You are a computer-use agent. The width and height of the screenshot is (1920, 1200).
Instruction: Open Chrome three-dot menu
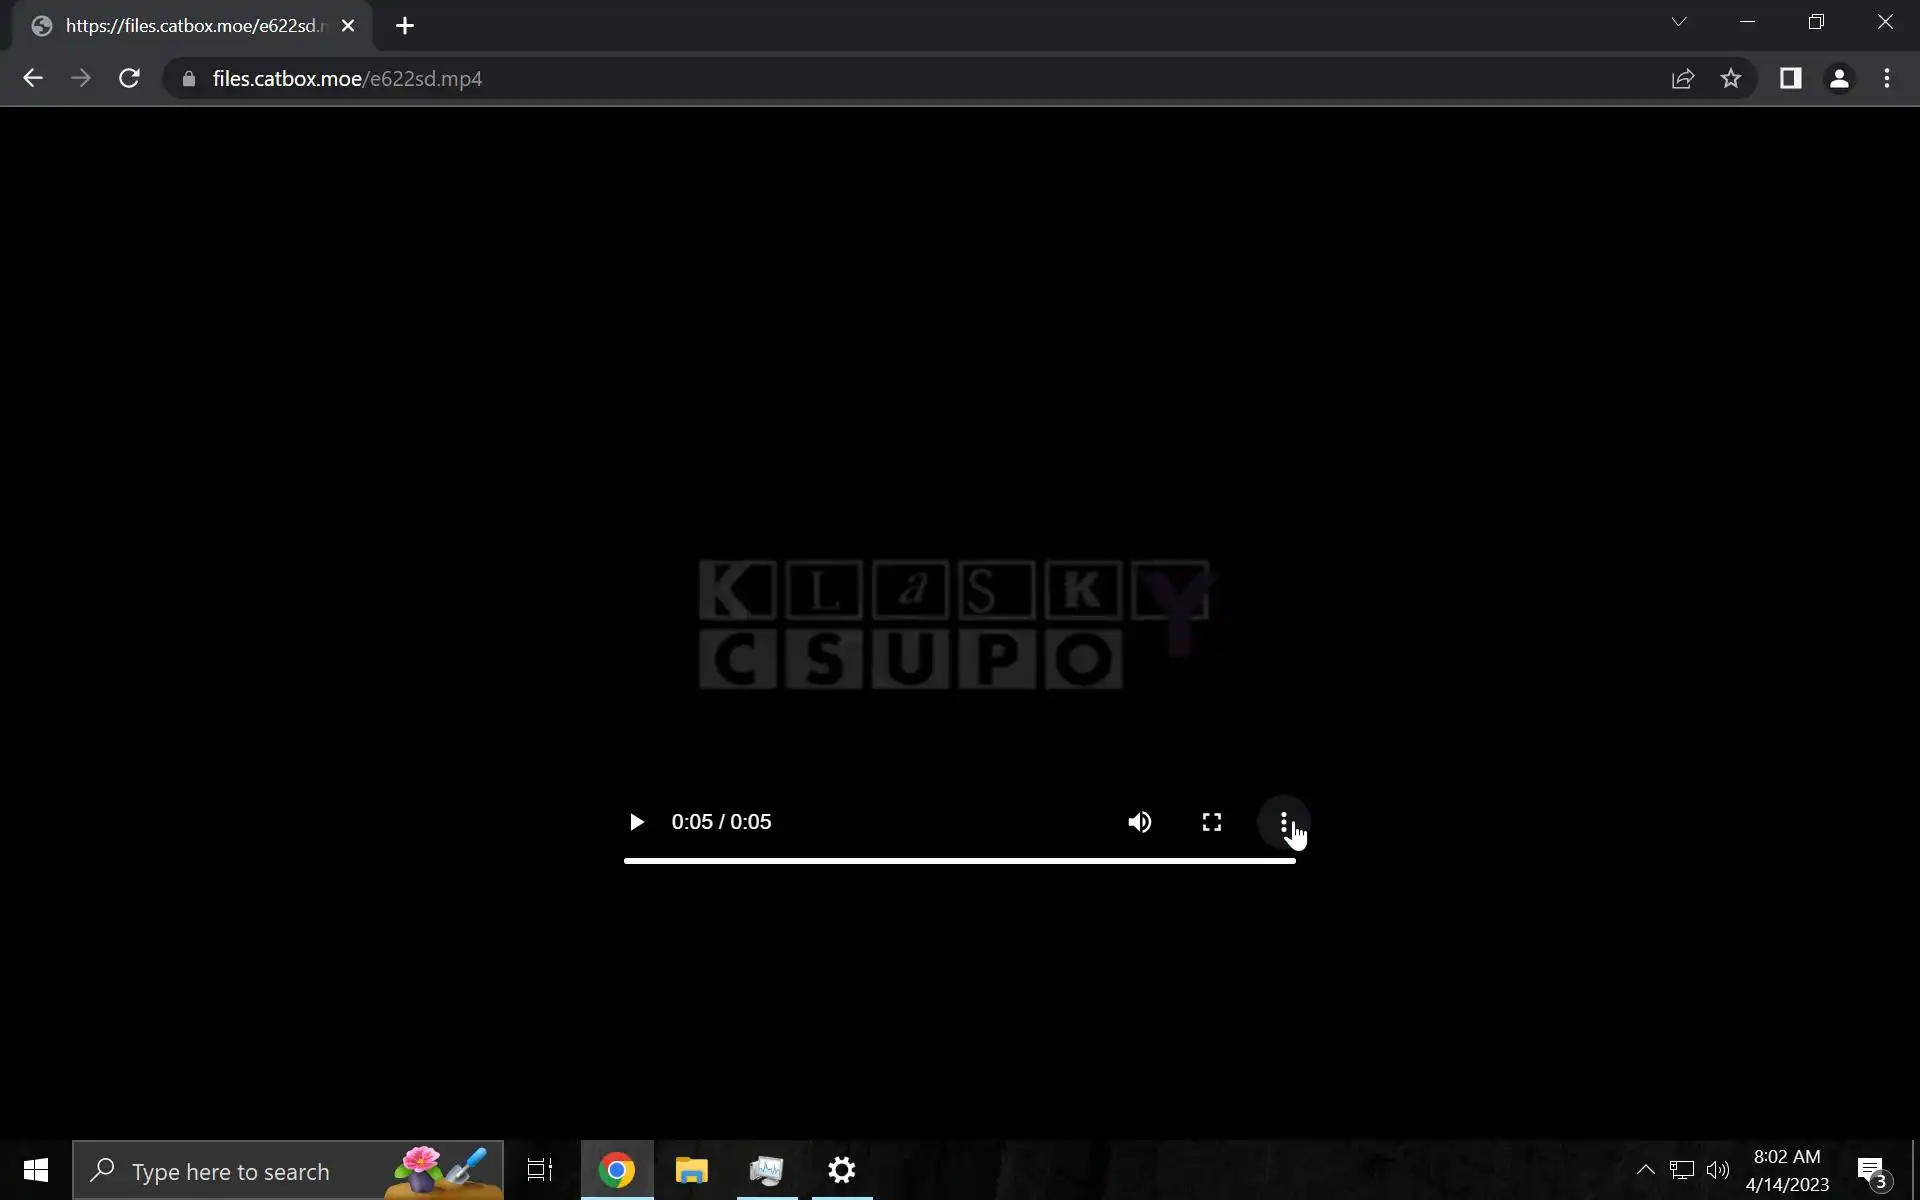coord(1886,78)
